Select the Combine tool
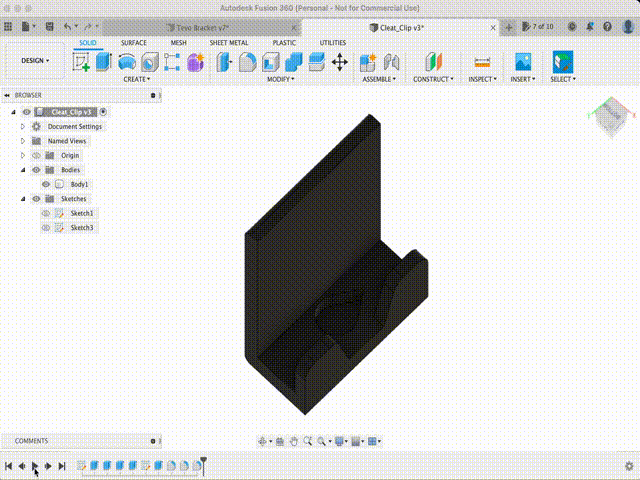 pyautogui.click(x=293, y=62)
